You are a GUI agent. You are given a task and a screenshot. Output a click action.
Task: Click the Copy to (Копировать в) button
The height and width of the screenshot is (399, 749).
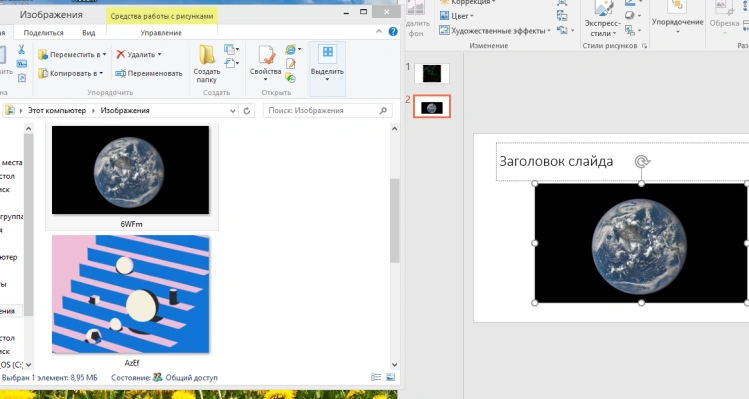pos(71,73)
